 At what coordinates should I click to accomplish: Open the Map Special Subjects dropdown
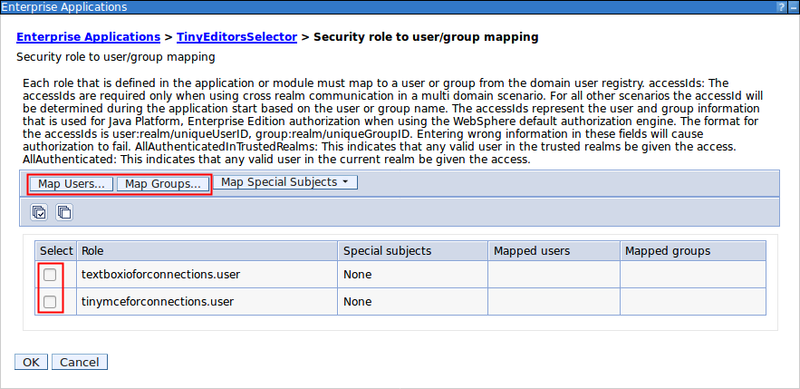[285, 182]
